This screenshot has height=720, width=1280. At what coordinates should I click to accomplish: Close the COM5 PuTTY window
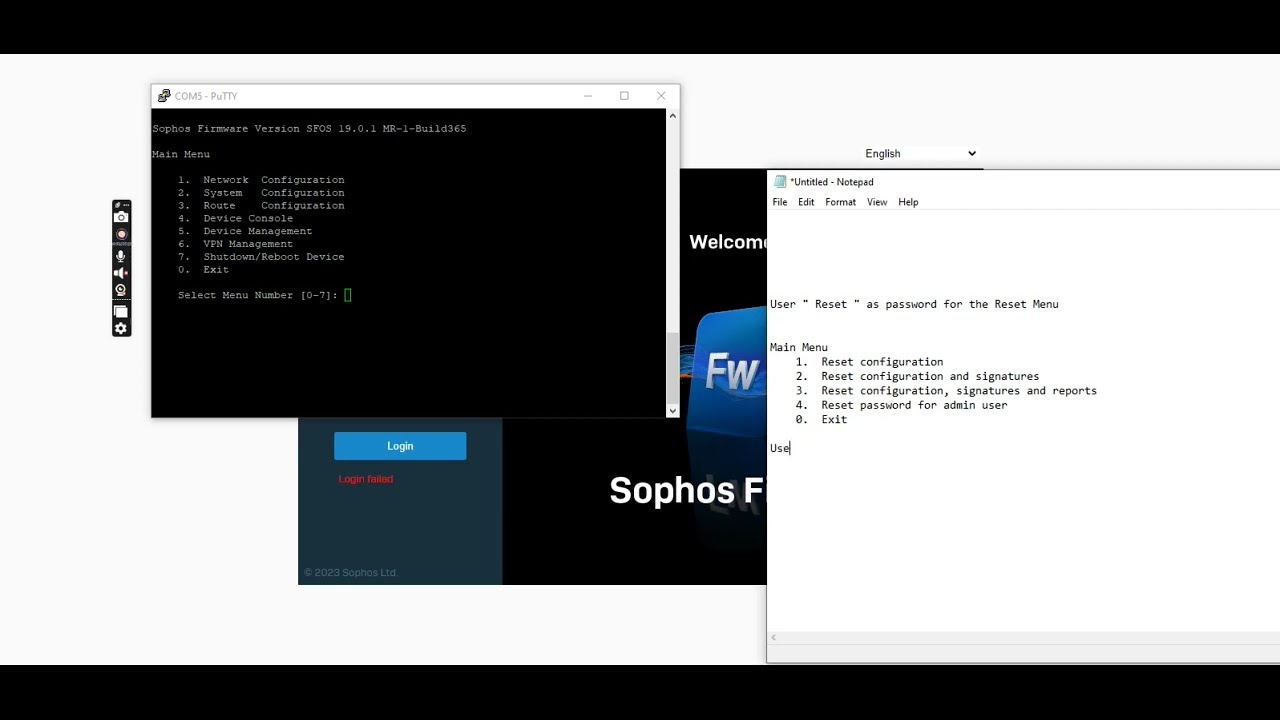click(661, 96)
